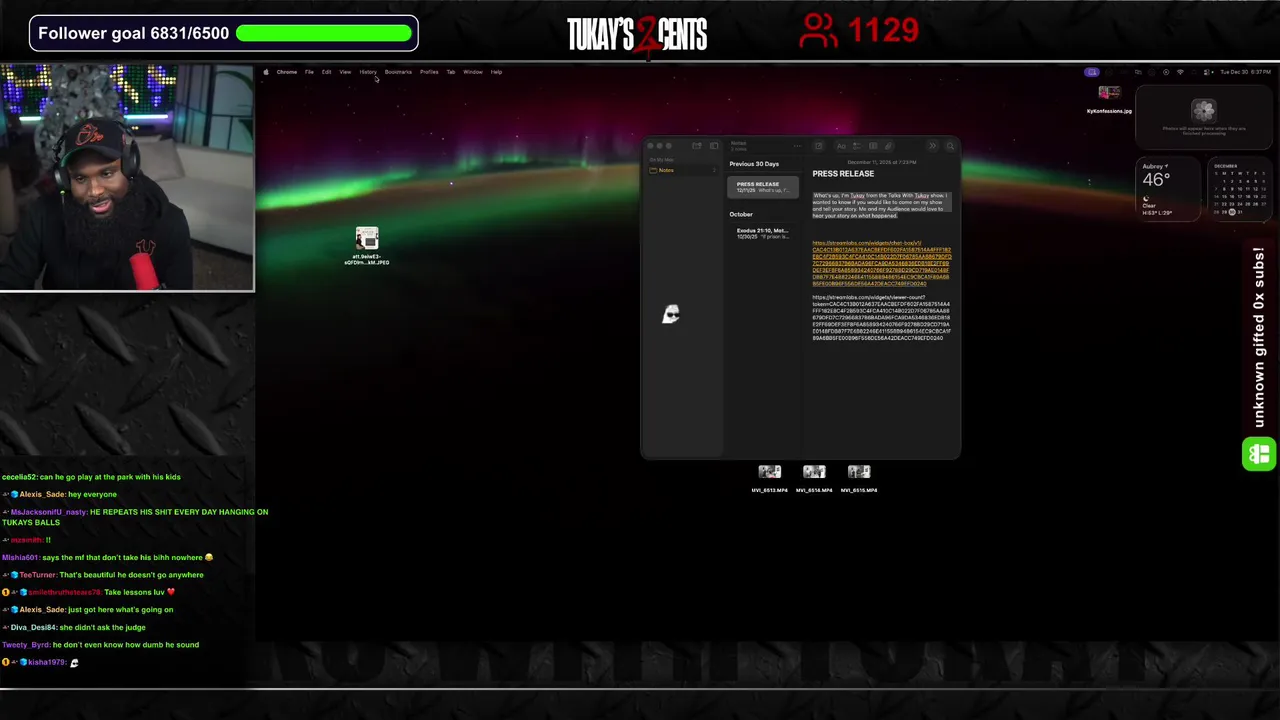The width and height of the screenshot is (1280, 720).
Task: Select the MVI_6515.MP4 desktop video file
Action: pyautogui.click(x=859, y=479)
